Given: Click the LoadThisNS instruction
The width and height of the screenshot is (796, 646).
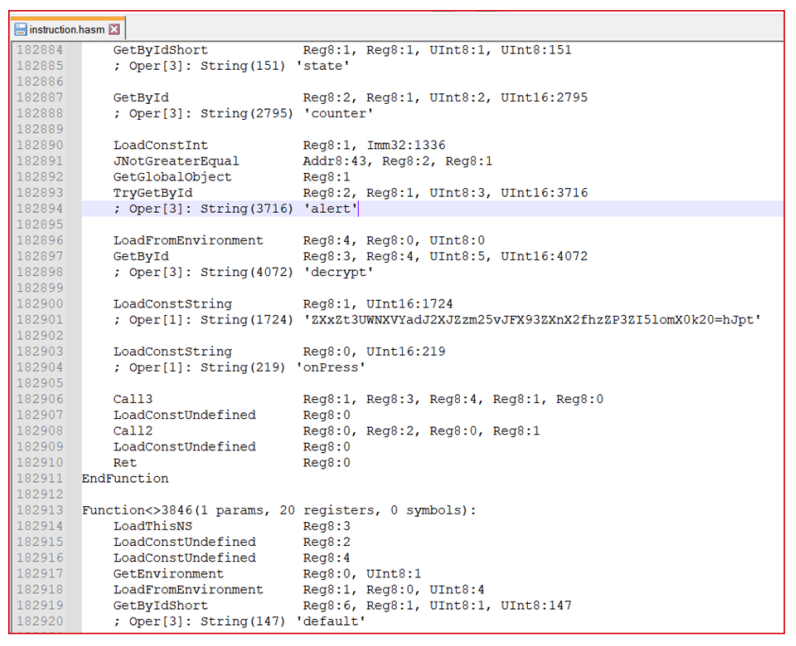Looking at the screenshot, I should click(152, 526).
